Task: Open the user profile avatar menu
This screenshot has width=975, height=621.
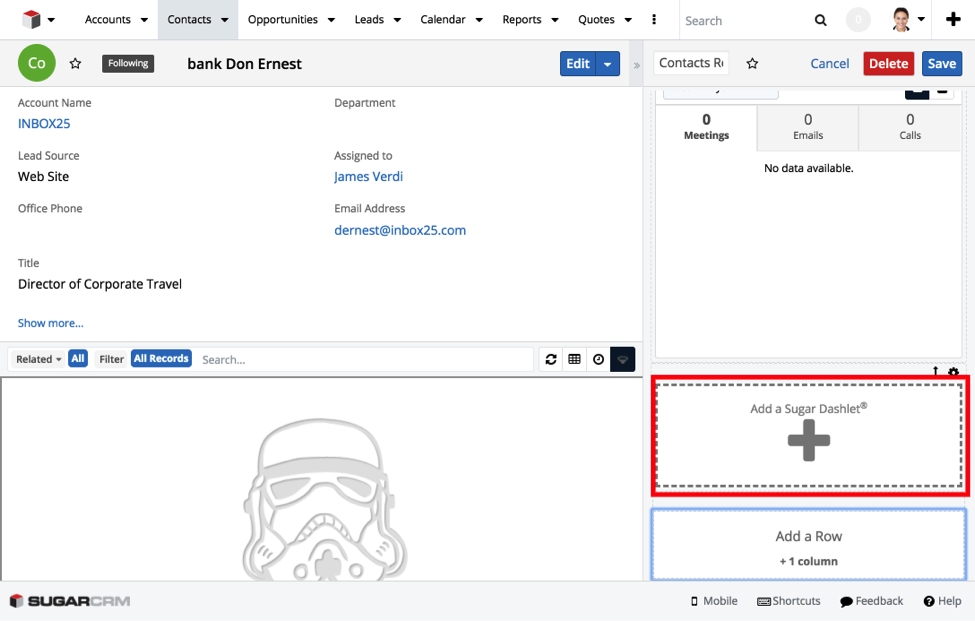Action: [x=901, y=20]
